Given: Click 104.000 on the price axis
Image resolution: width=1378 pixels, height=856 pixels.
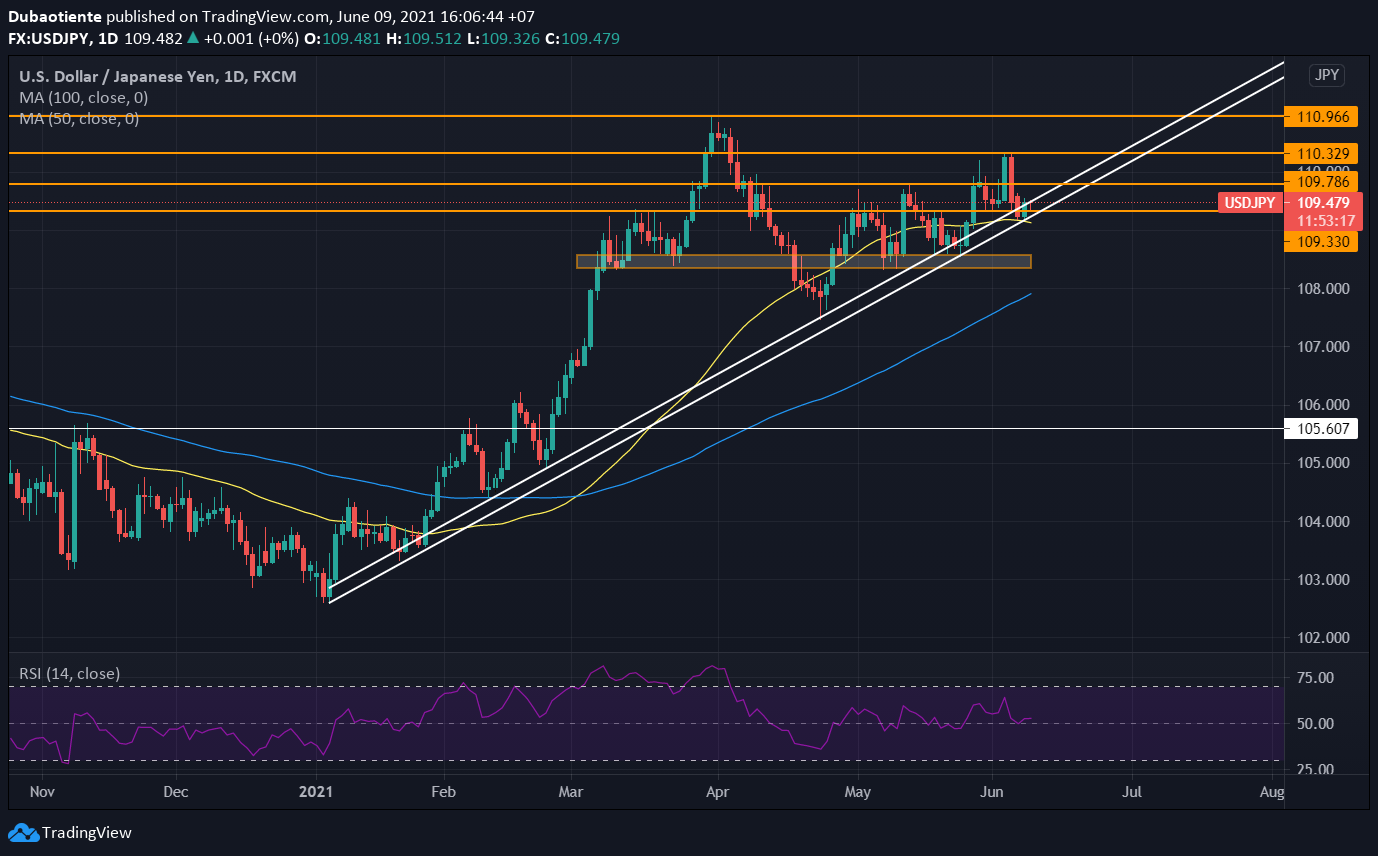Looking at the screenshot, I should (x=1323, y=522).
